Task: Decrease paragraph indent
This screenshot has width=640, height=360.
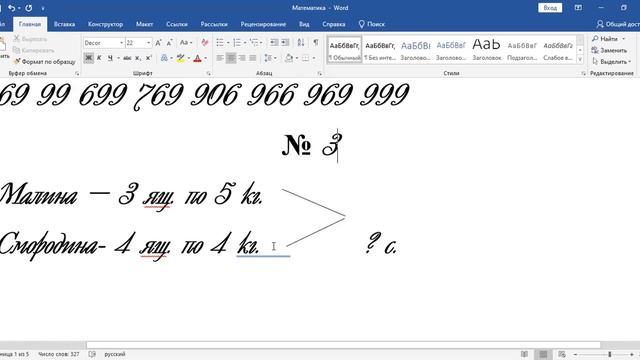Action: point(274,42)
